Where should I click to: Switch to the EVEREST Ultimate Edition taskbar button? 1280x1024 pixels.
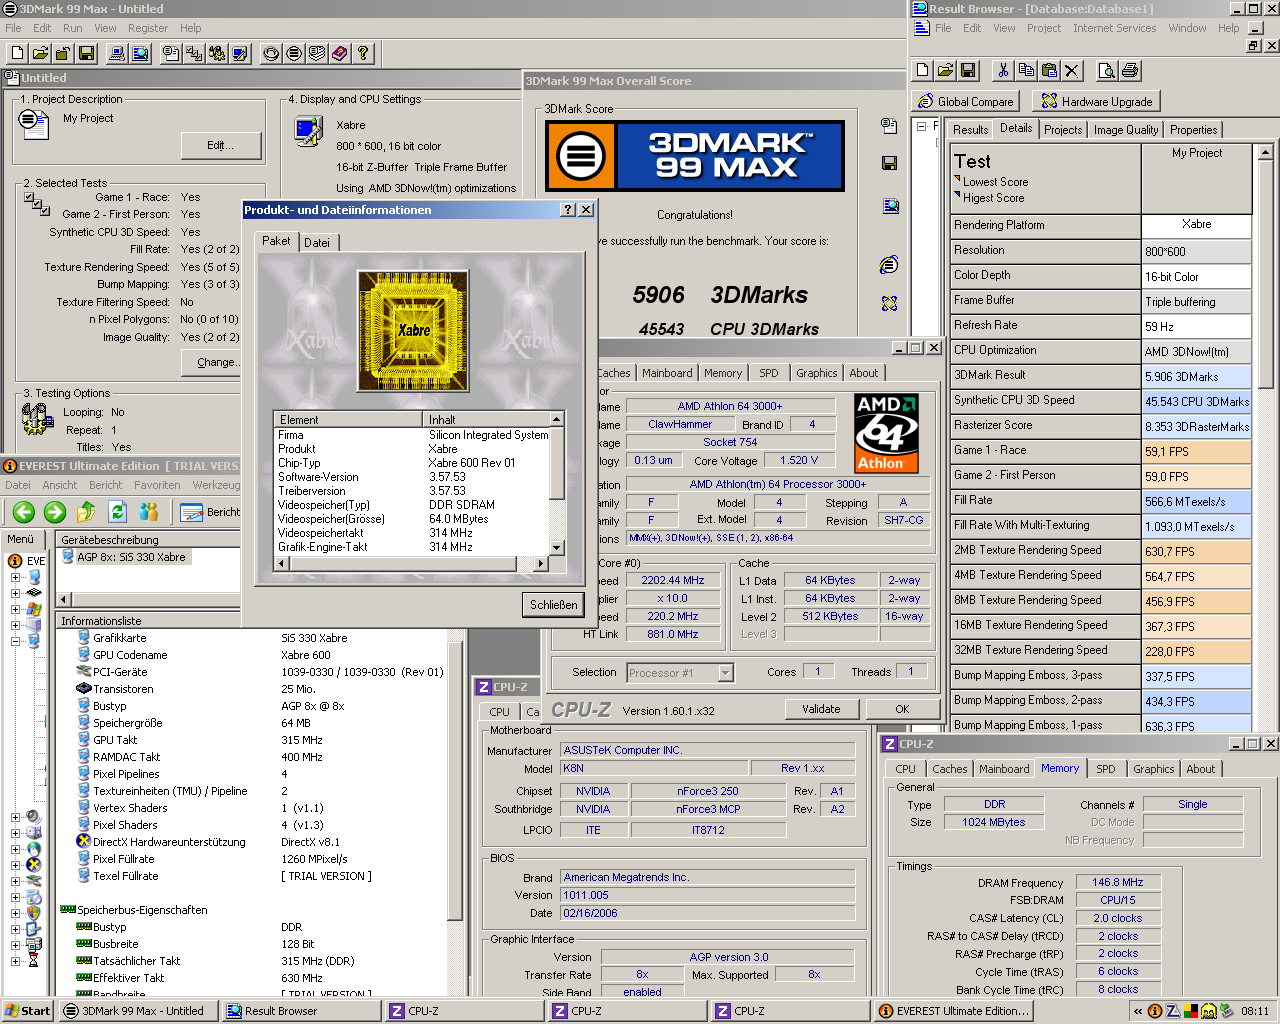pyautogui.click(x=954, y=1011)
